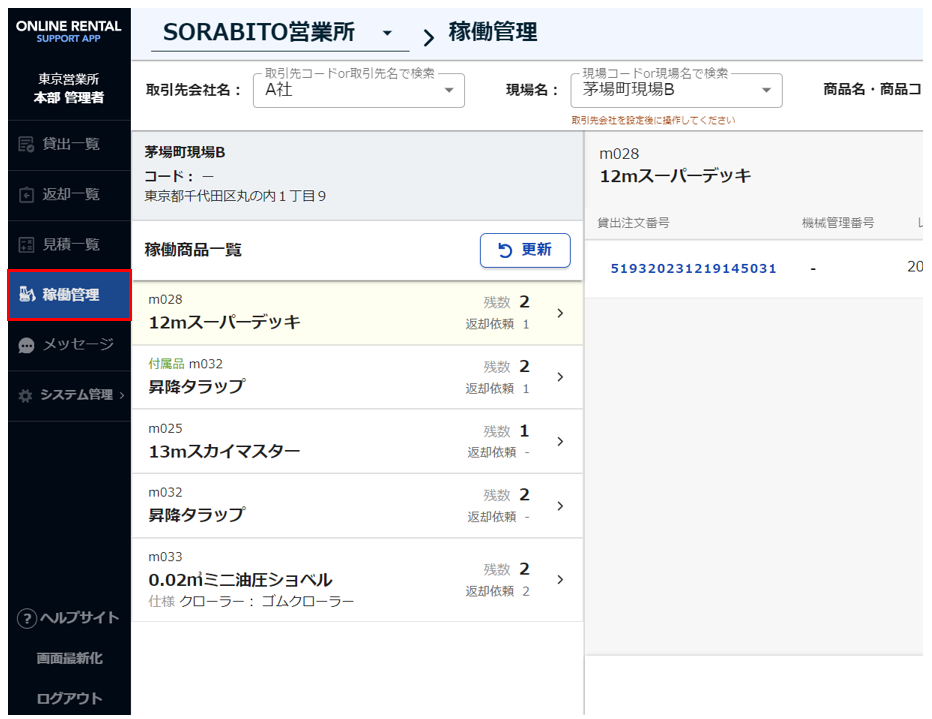Expand the m025 13mスカイマスター row chevron
The width and height of the screenshot is (932, 719).
pos(560,442)
